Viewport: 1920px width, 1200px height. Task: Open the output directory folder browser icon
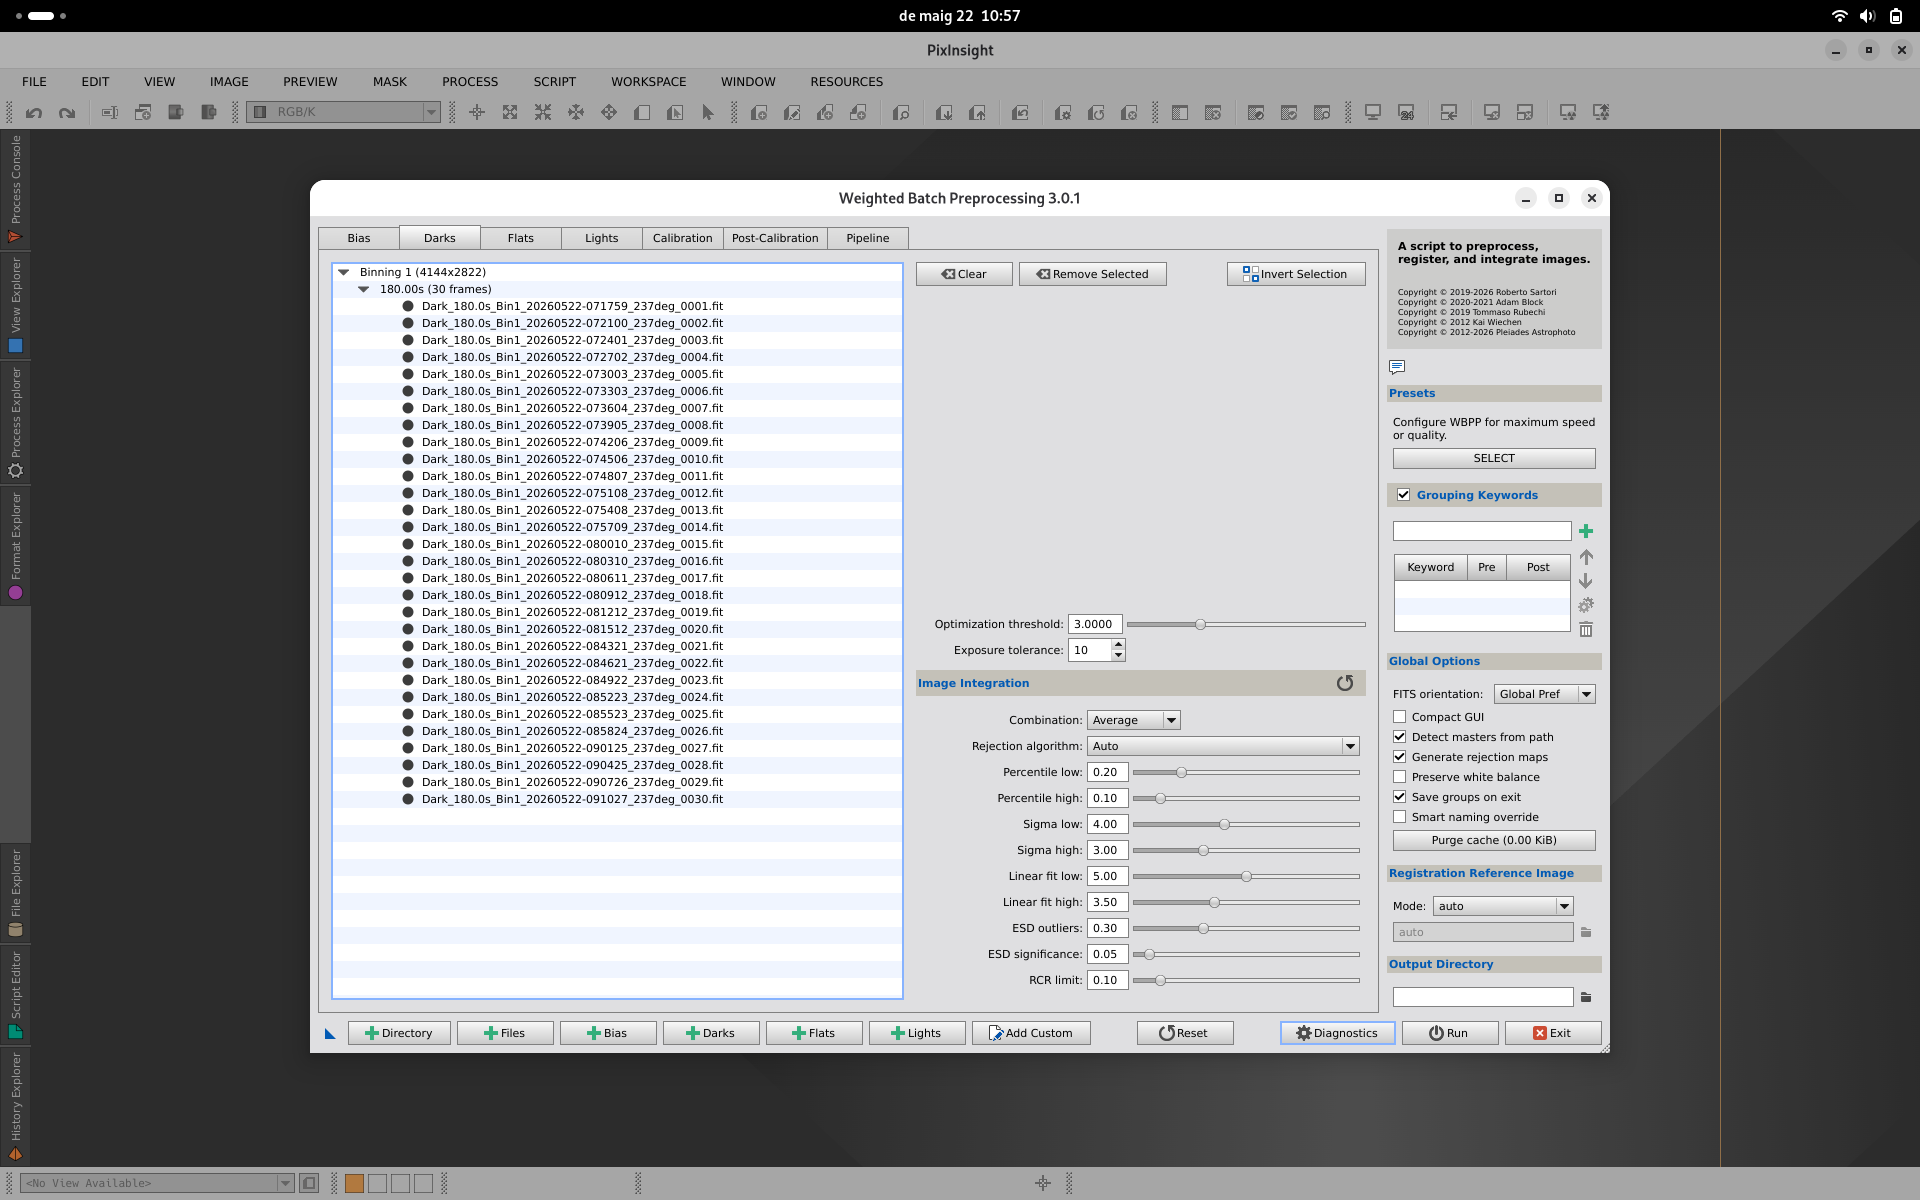click(1586, 997)
